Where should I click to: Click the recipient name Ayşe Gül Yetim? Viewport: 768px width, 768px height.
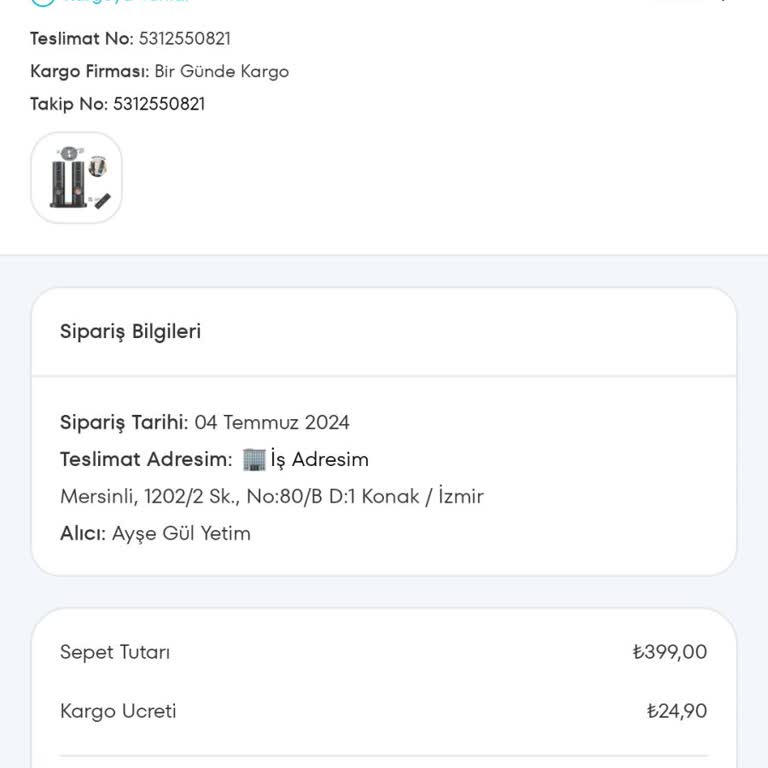181,533
